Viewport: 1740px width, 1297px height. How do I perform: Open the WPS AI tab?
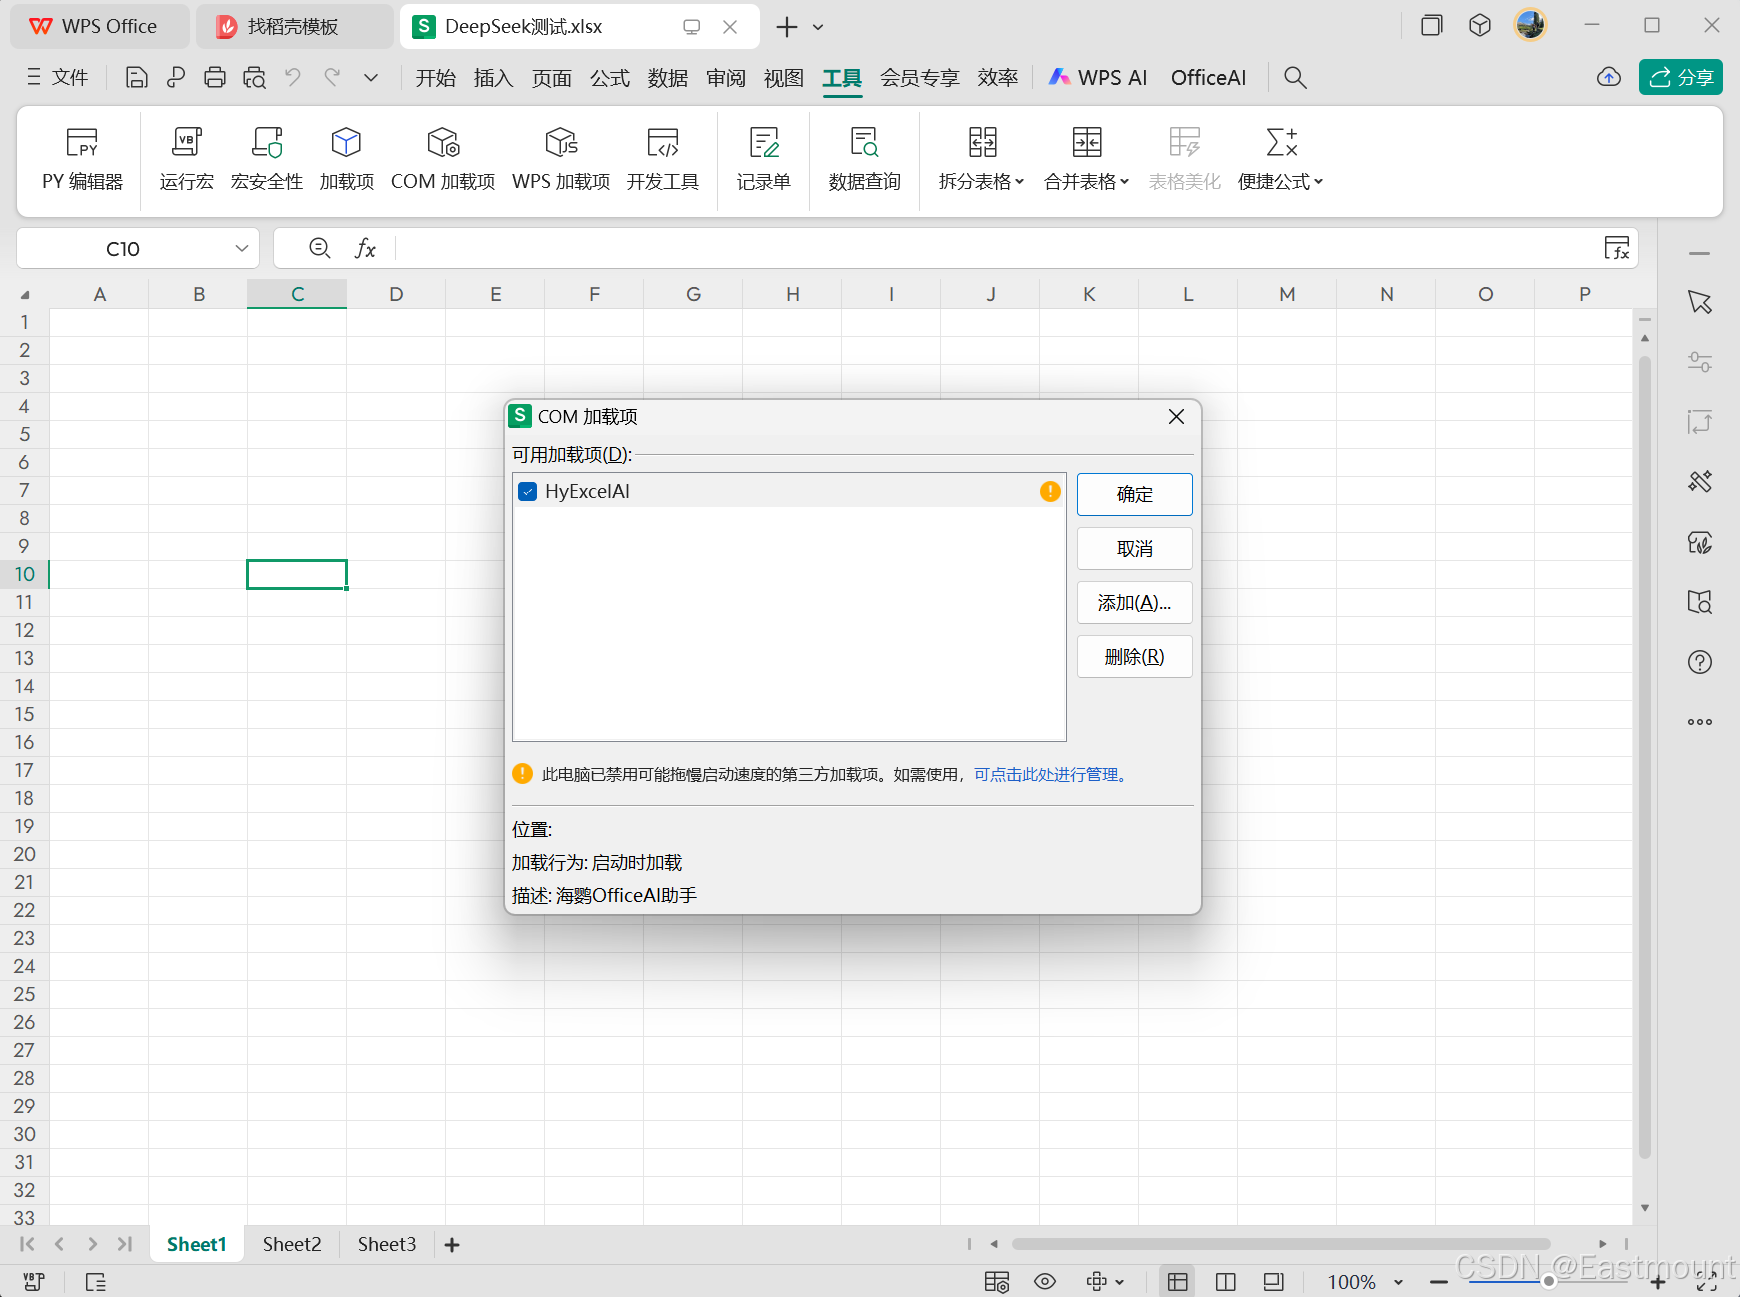pos(1098,77)
